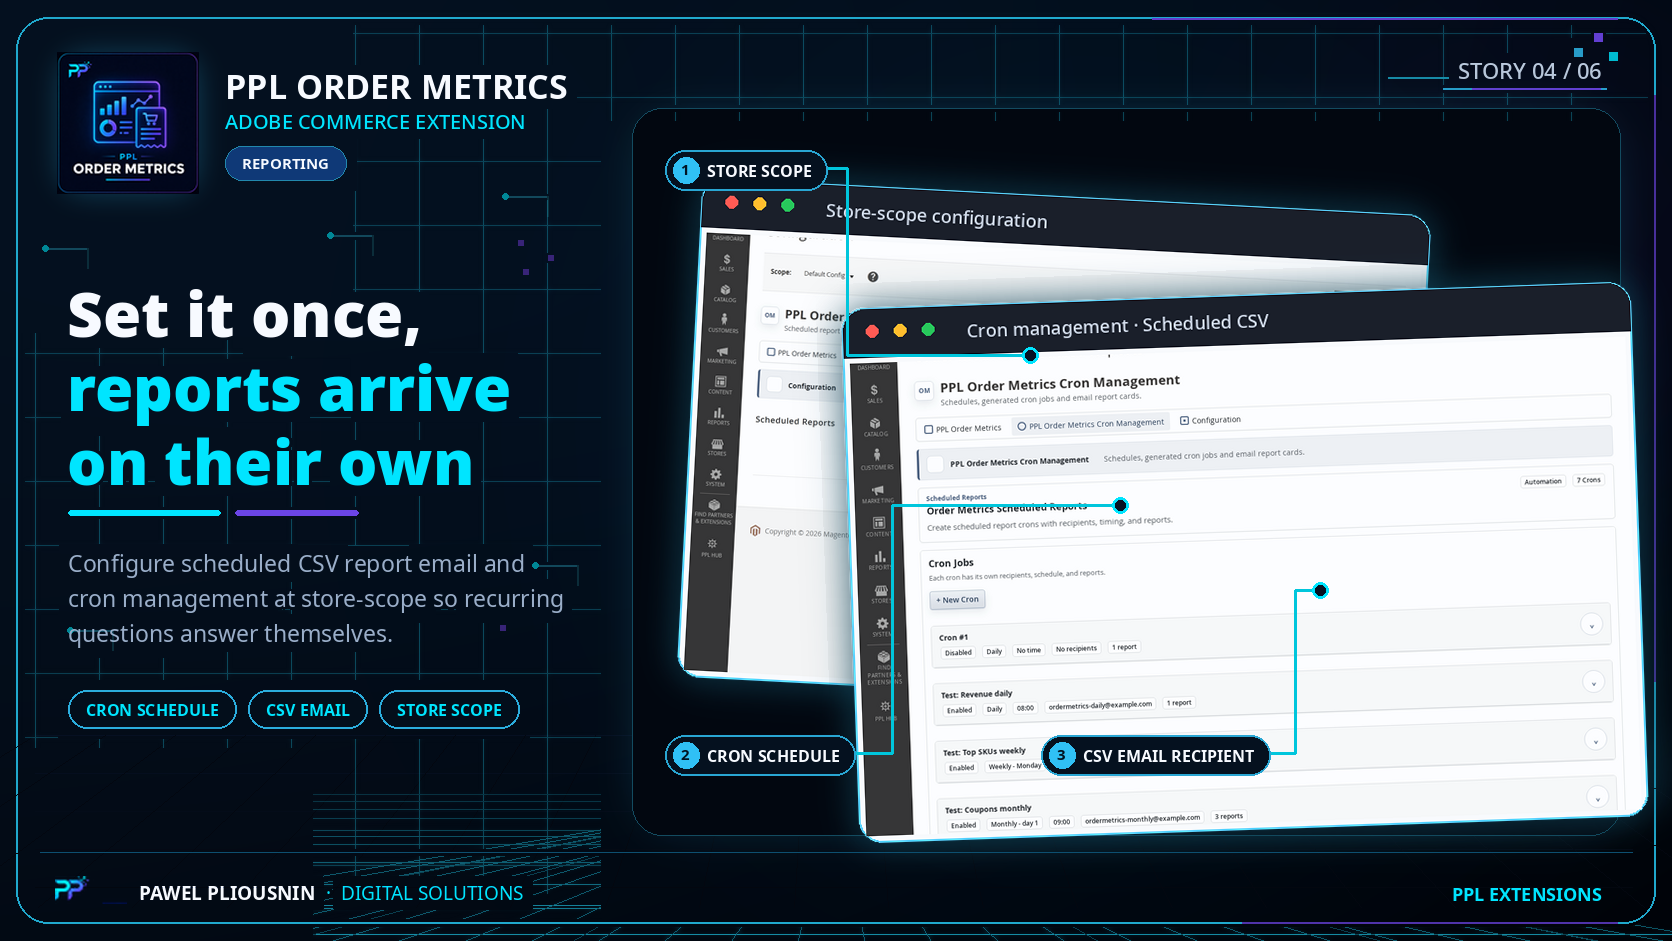The width and height of the screenshot is (1672, 941).
Task: Click the + New Cron button
Action: (958, 600)
